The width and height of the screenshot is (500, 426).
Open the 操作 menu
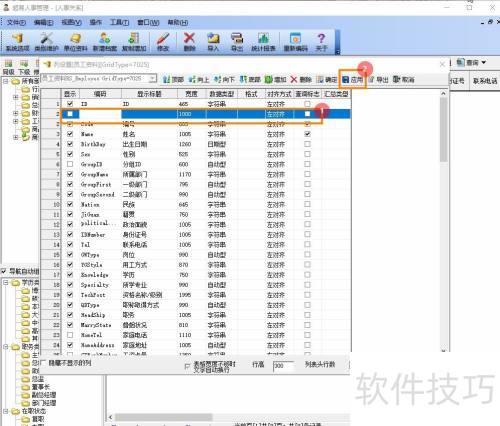pyautogui.click(x=96, y=23)
